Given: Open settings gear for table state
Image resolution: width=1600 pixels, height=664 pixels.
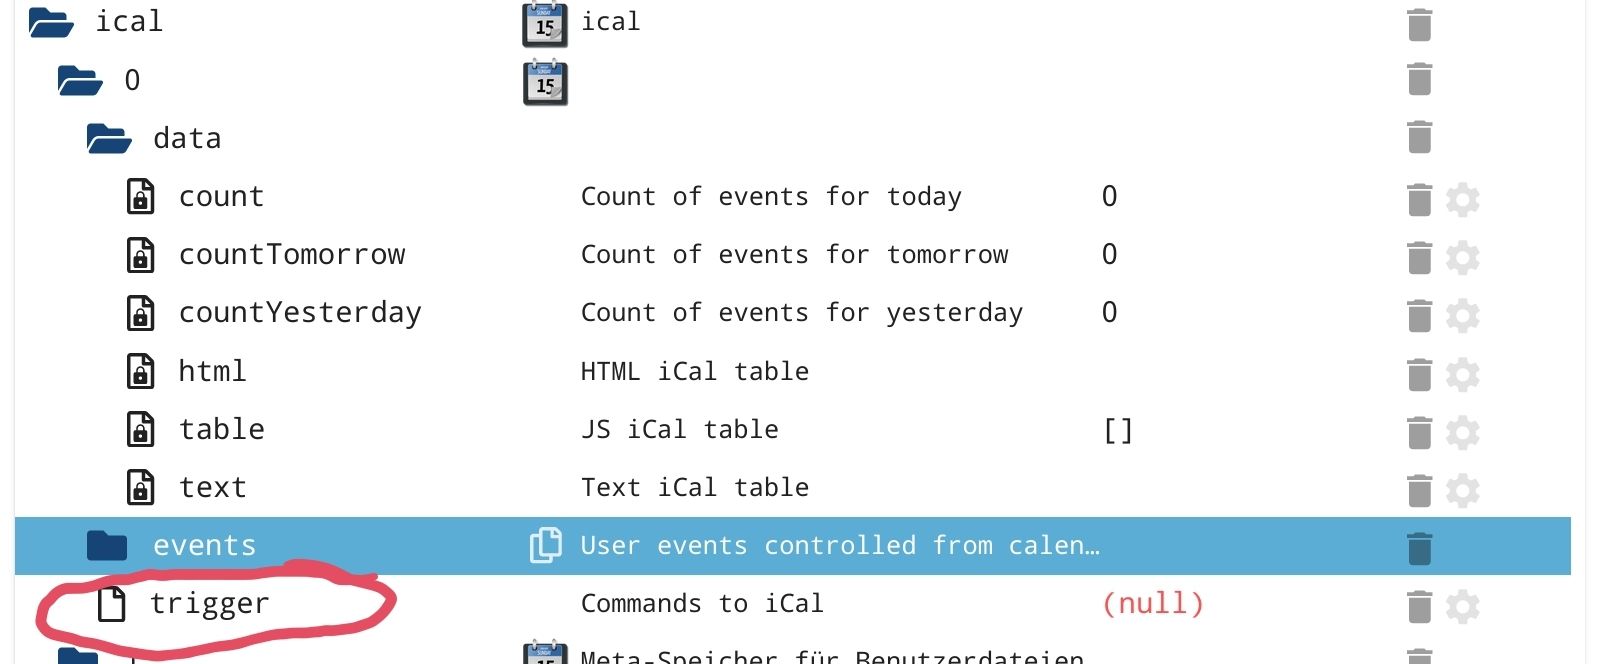Looking at the screenshot, I should (x=1462, y=432).
